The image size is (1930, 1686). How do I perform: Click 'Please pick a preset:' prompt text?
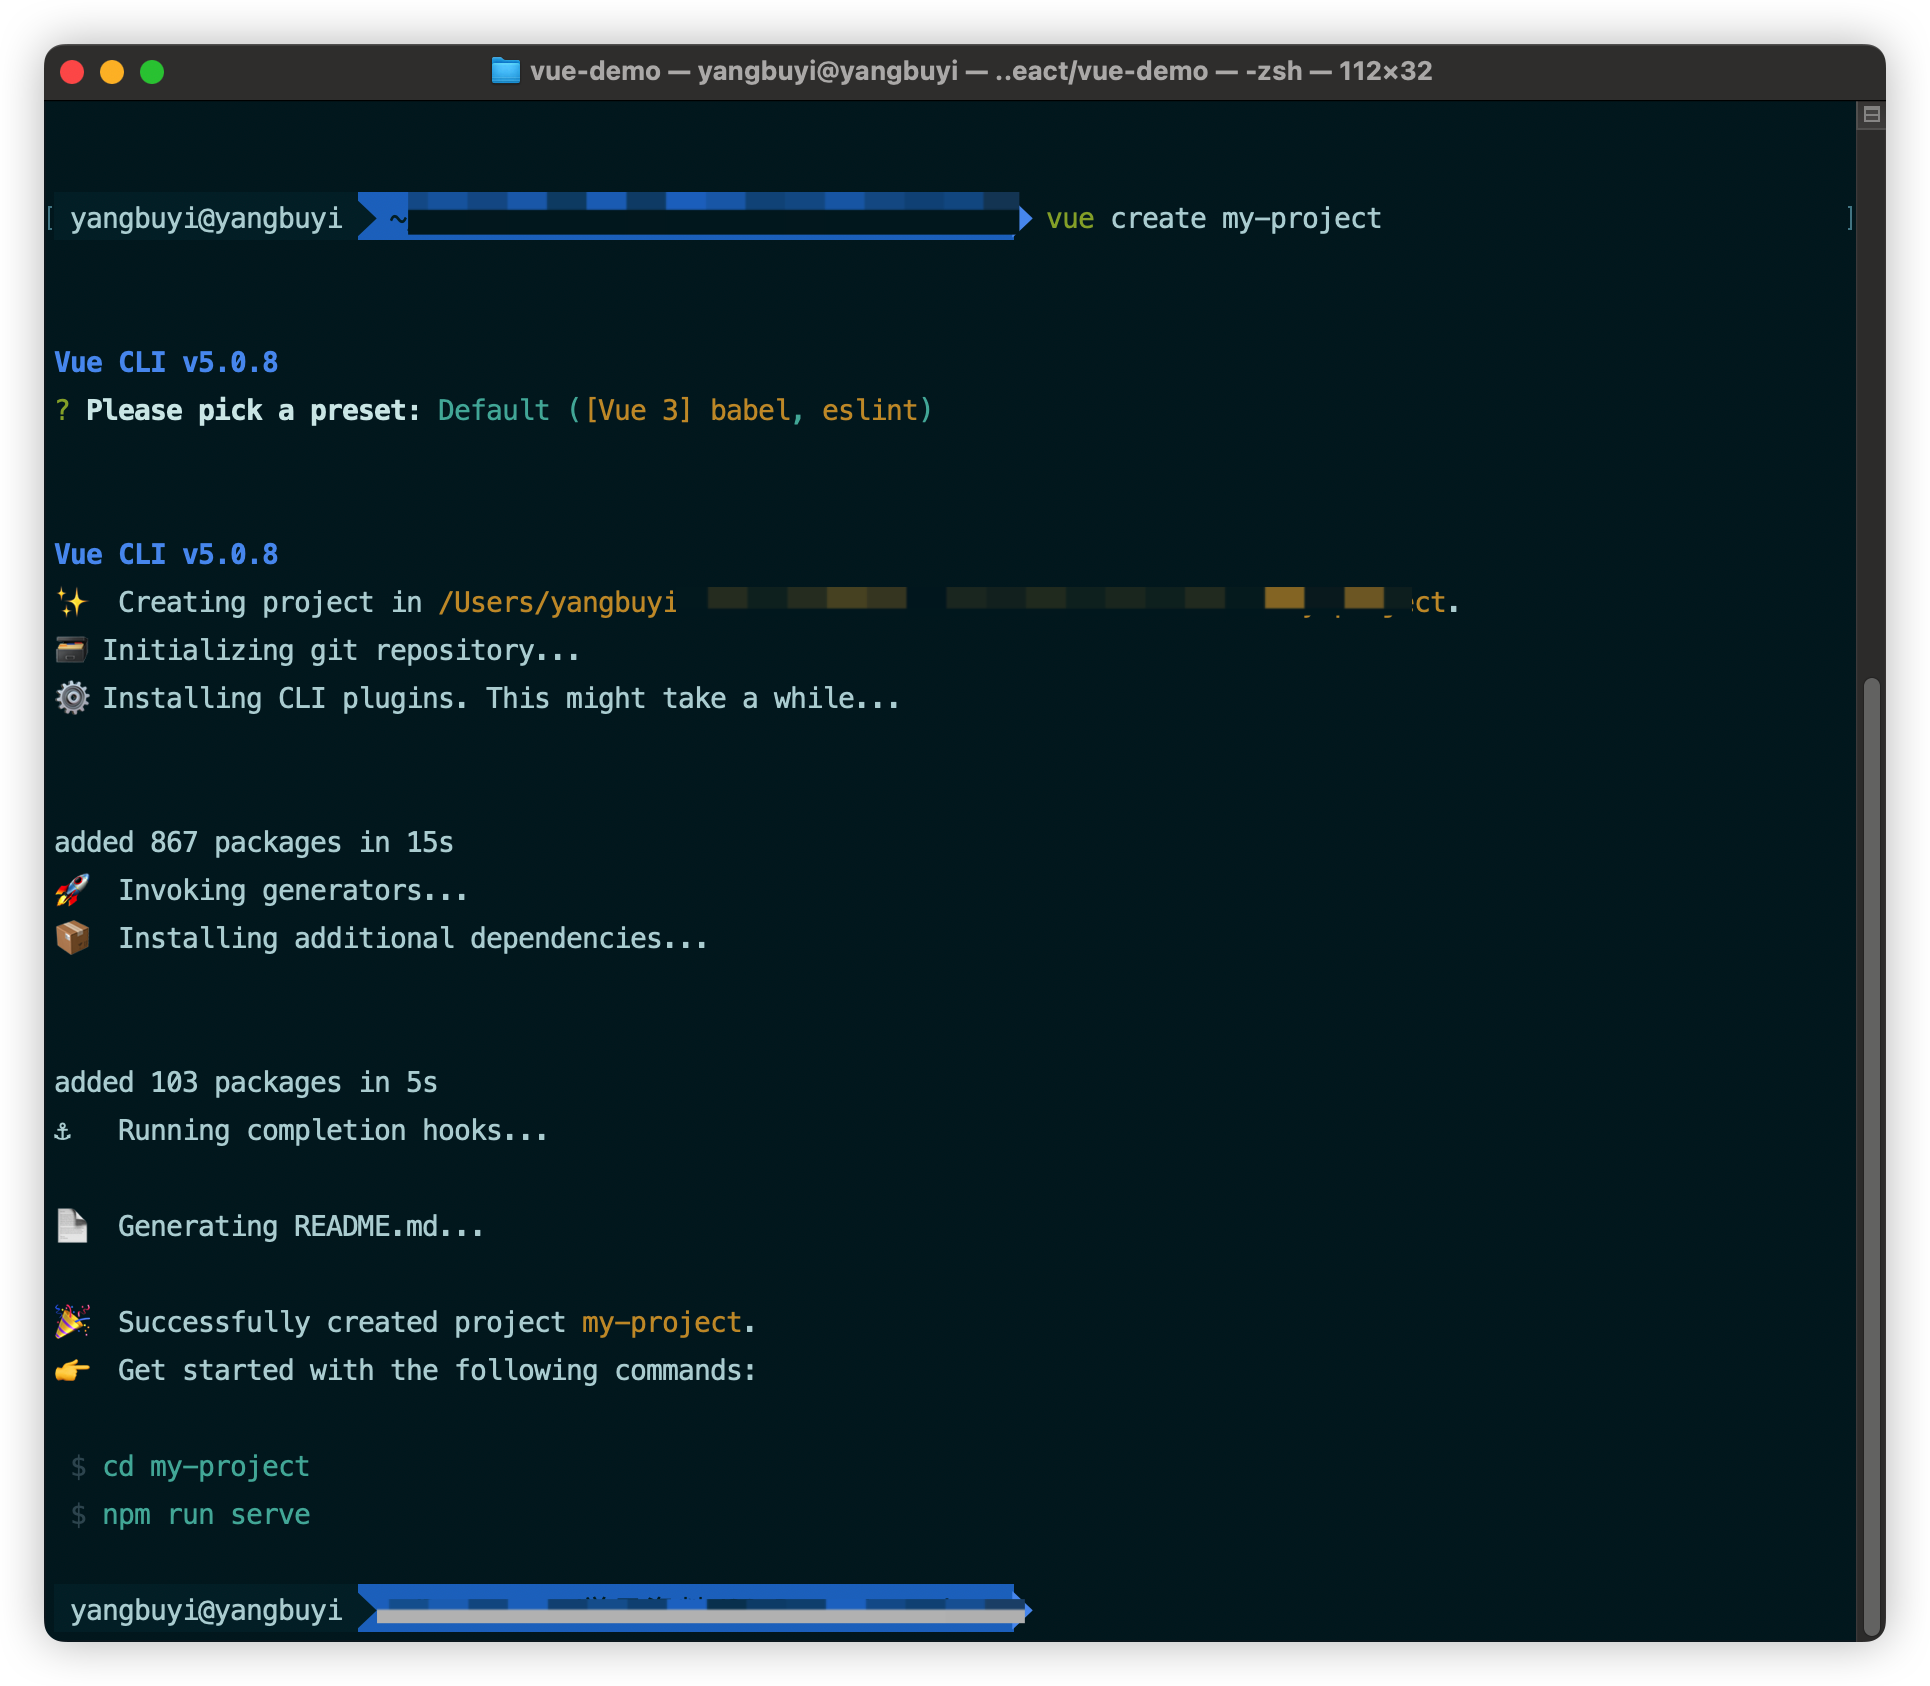[252, 410]
